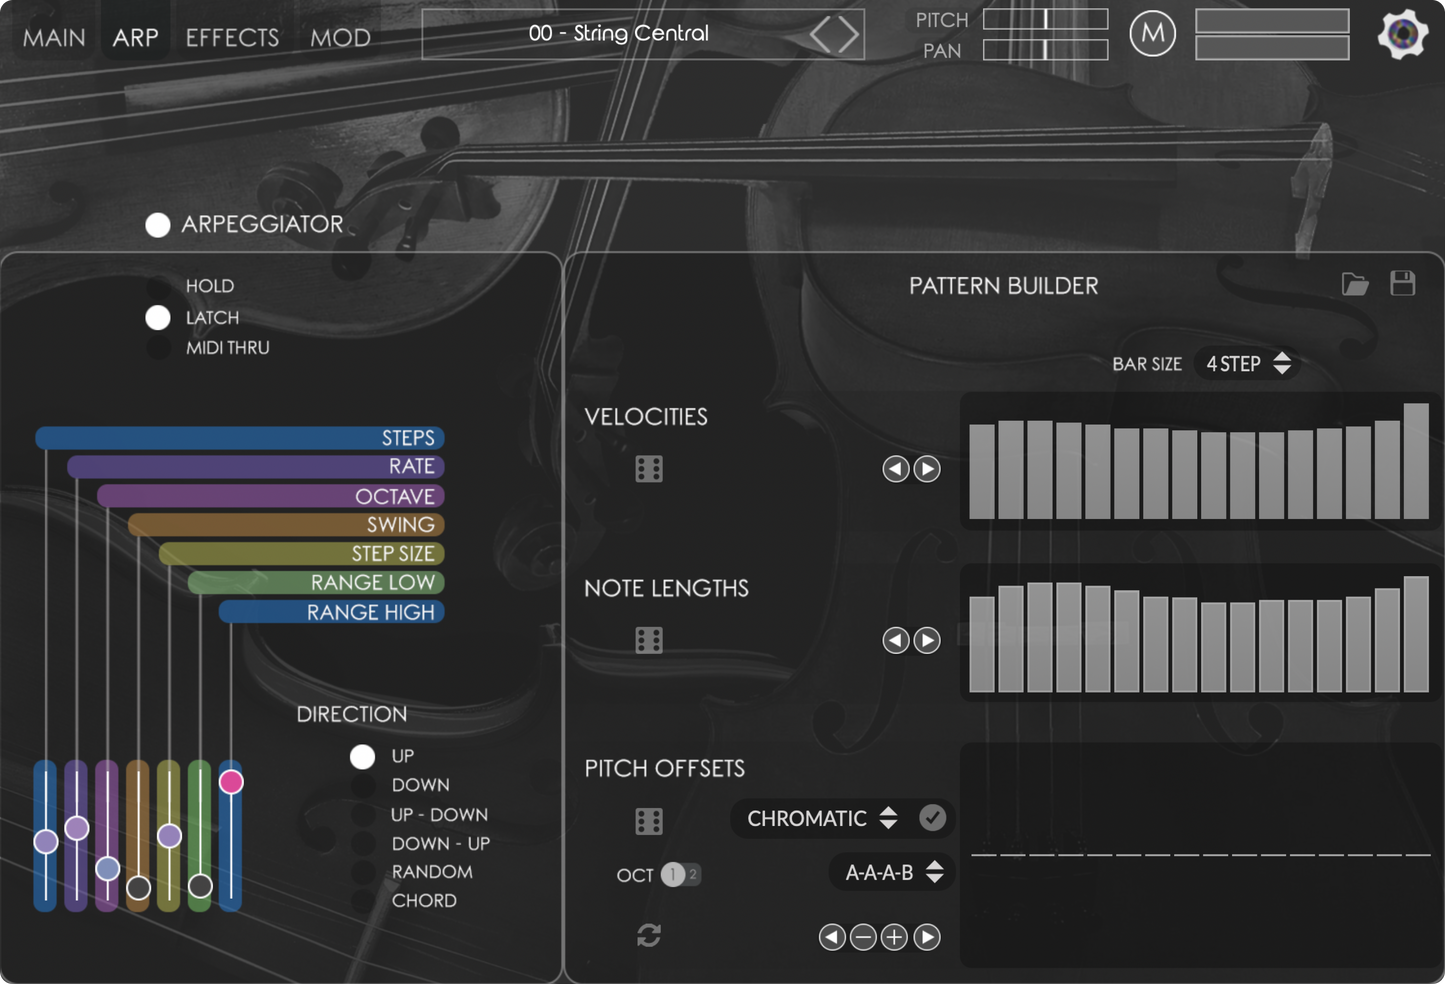Click the Pitch Offsets dice icon
This screenshot has width=1445, height=984.
(649, 822)
